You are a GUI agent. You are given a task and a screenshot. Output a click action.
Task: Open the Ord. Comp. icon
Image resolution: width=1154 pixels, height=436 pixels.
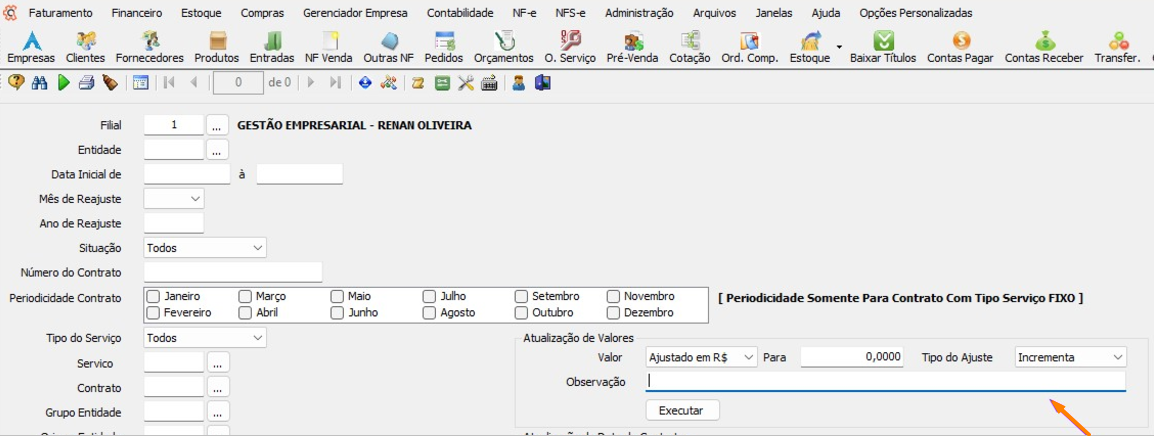pyautogui.click(x=749, y=47)
